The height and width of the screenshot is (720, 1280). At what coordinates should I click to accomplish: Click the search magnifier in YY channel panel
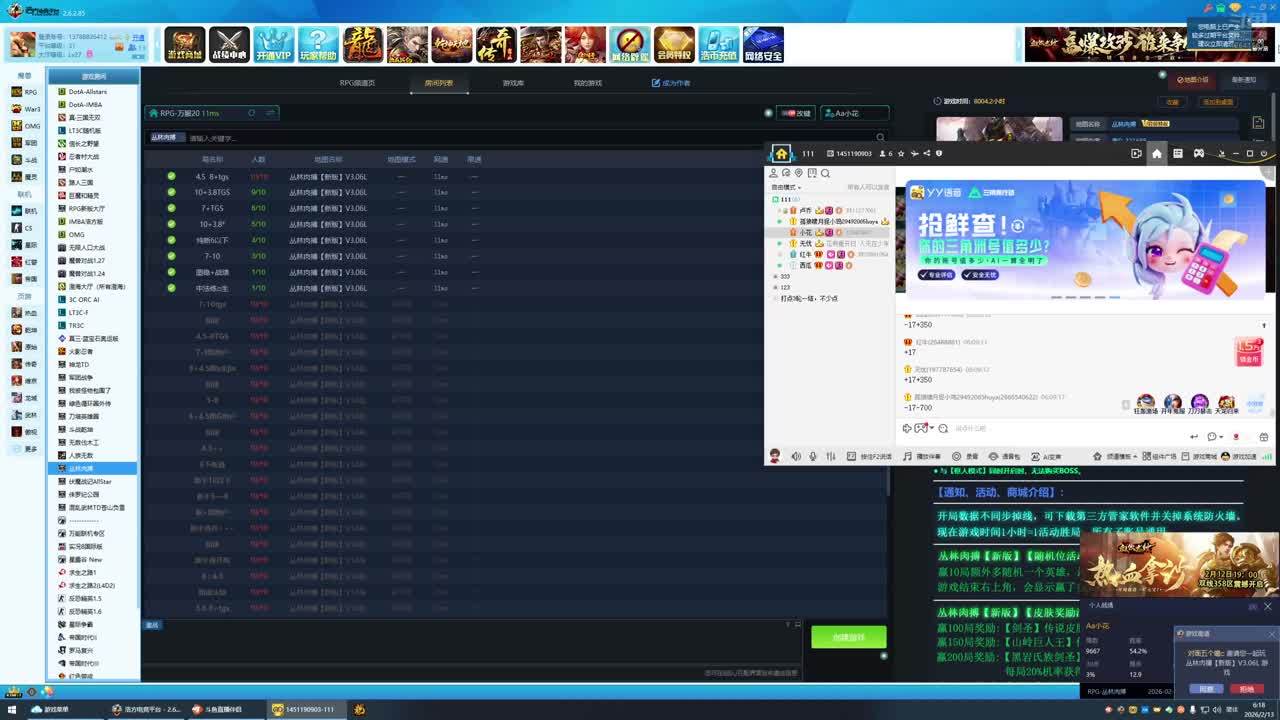coord(825,173)
